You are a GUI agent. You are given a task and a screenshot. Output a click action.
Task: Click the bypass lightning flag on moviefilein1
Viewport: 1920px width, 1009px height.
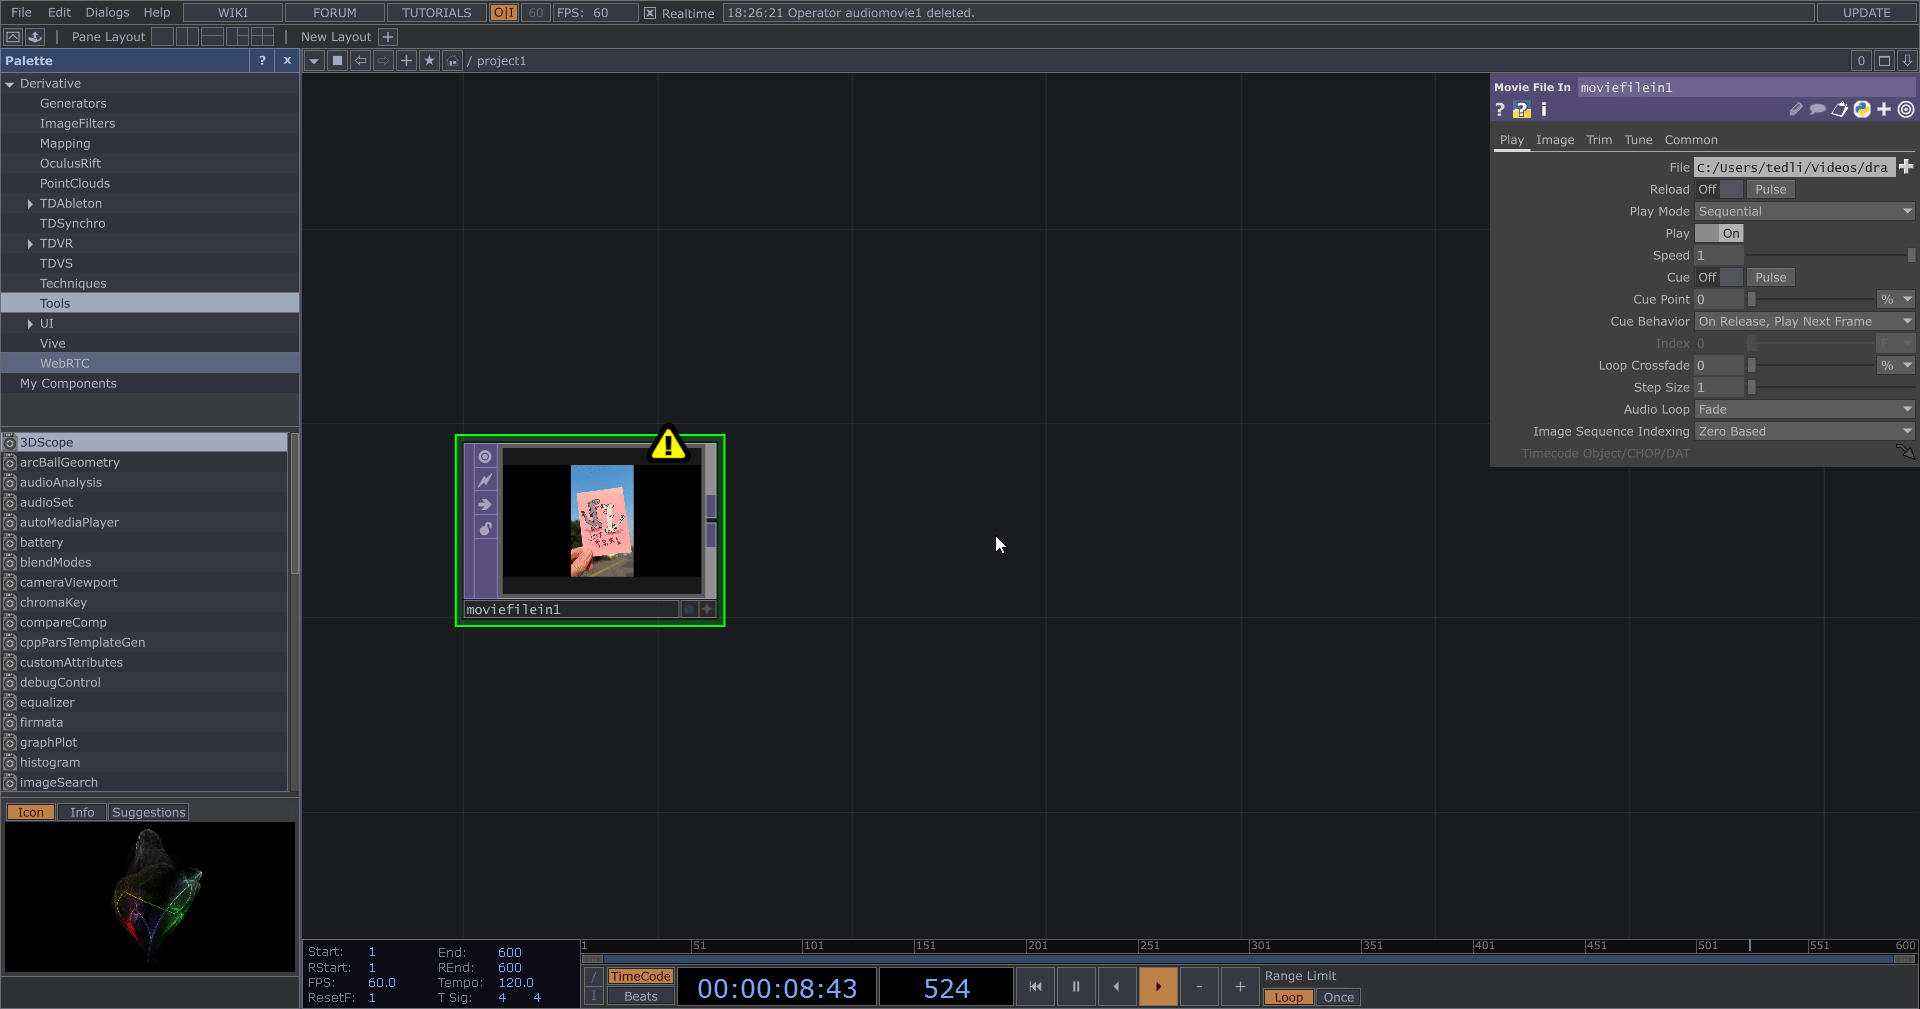click(486, 479)
